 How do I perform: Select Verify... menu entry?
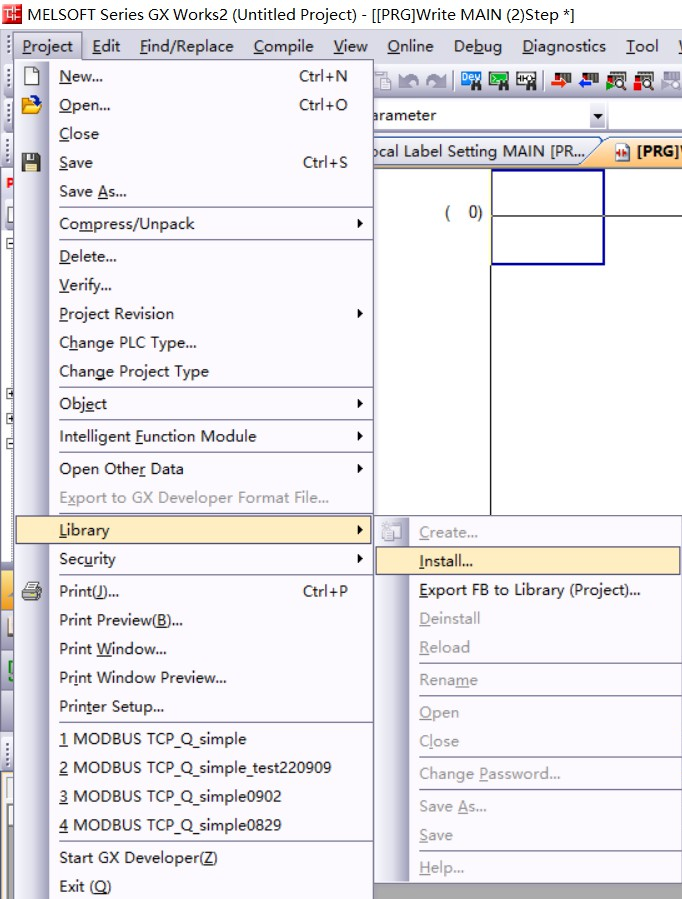(x=194, y=284)
